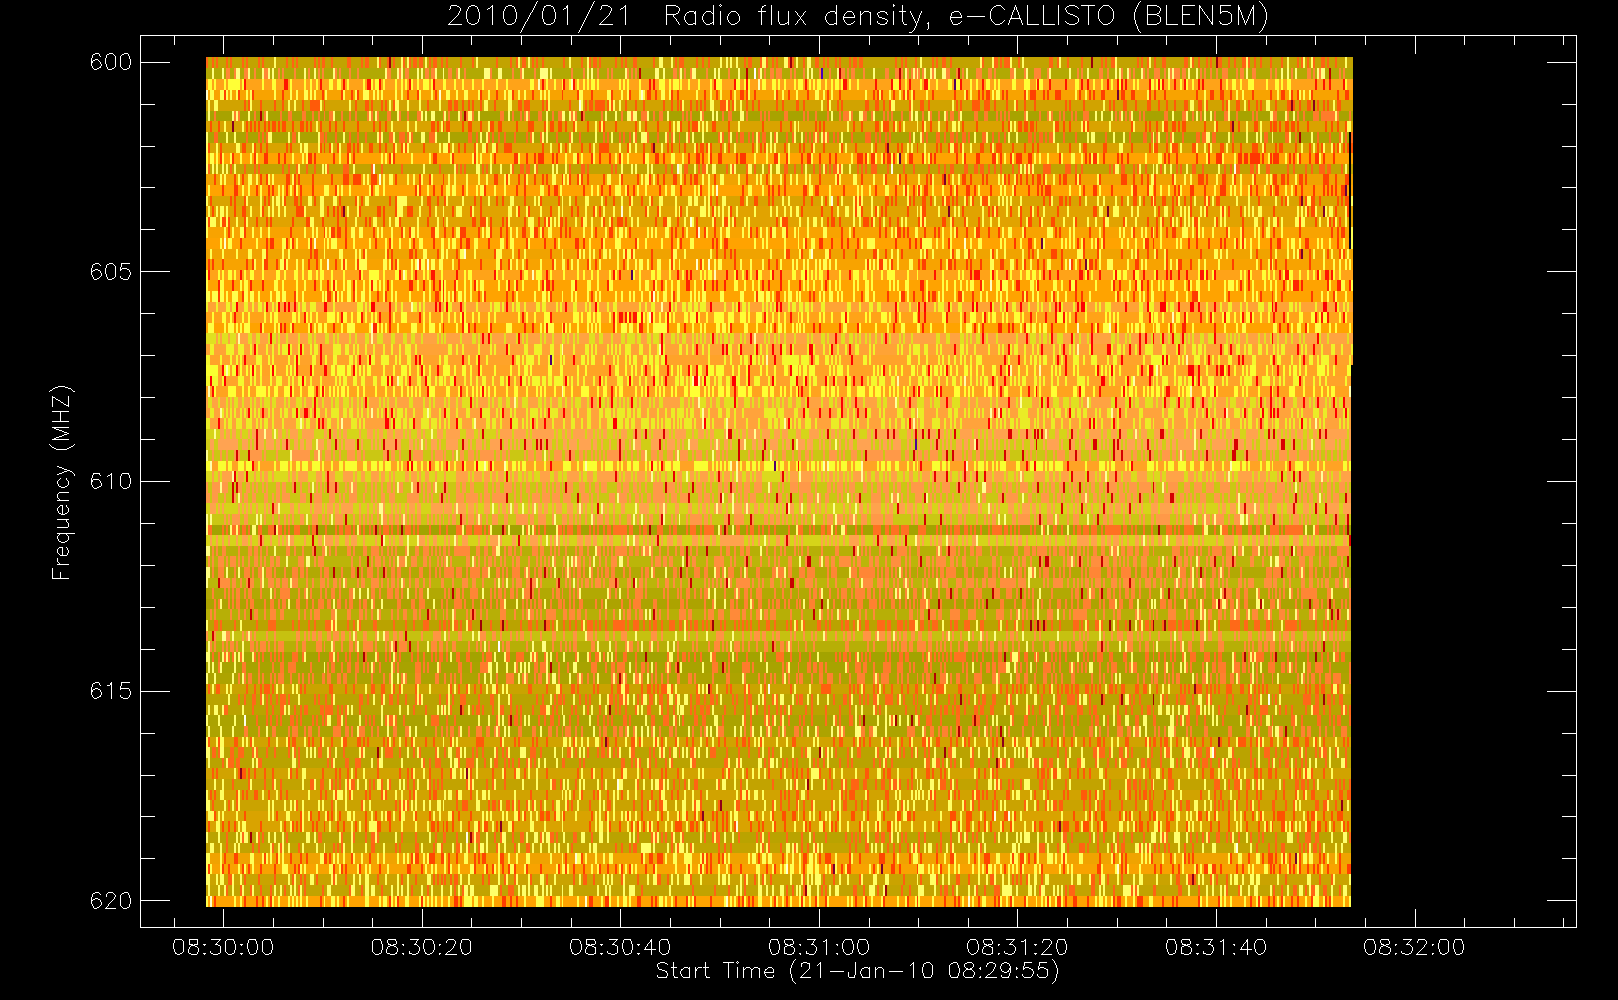1618x1000 pixels.
Task: Click the 600 frequency tick label
Action: 110,62
